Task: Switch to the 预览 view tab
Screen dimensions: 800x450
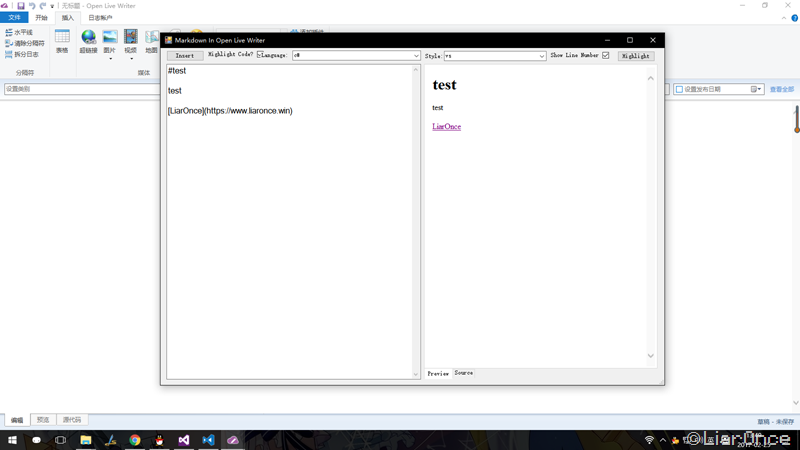Action: click(43, 420)
